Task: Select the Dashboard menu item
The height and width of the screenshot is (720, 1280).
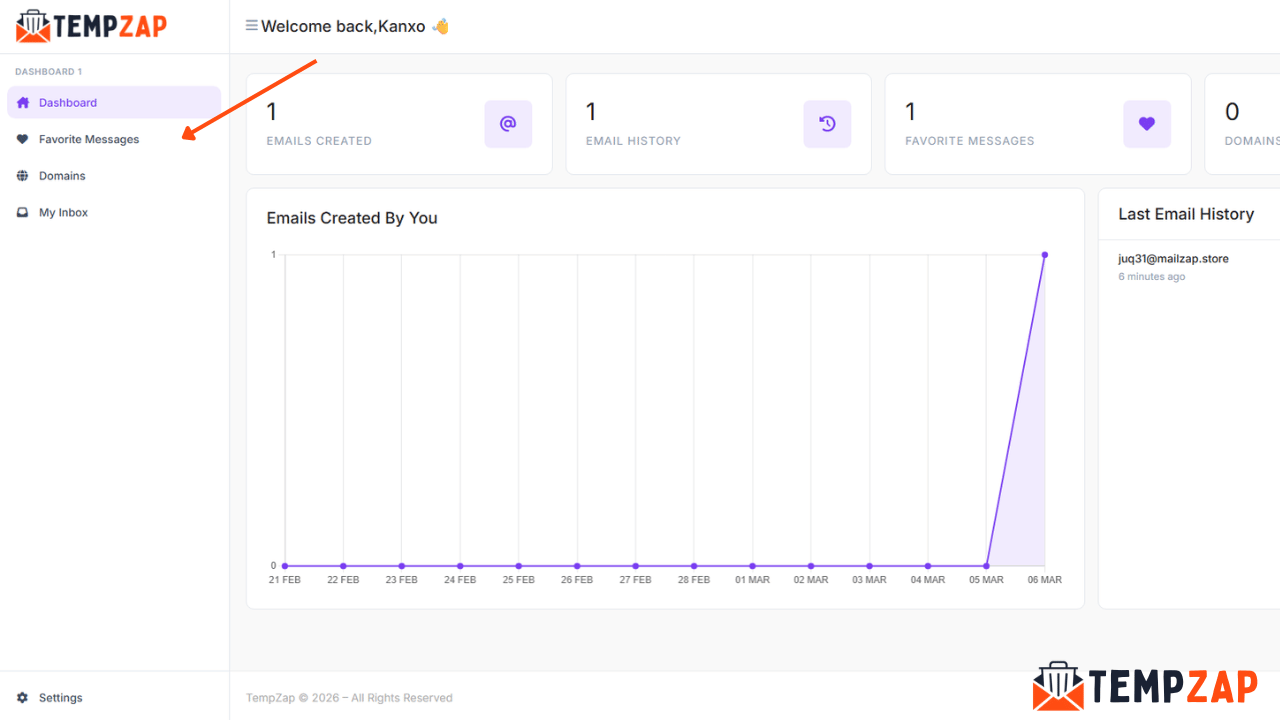Action: click(68, 103)
